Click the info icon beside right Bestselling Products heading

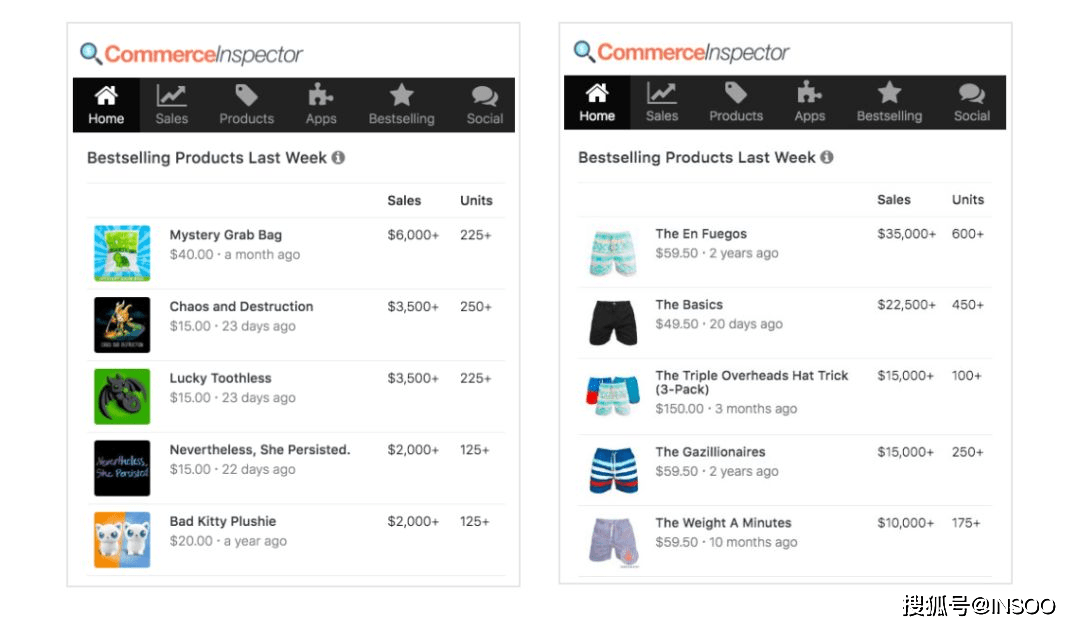point(827,158)
